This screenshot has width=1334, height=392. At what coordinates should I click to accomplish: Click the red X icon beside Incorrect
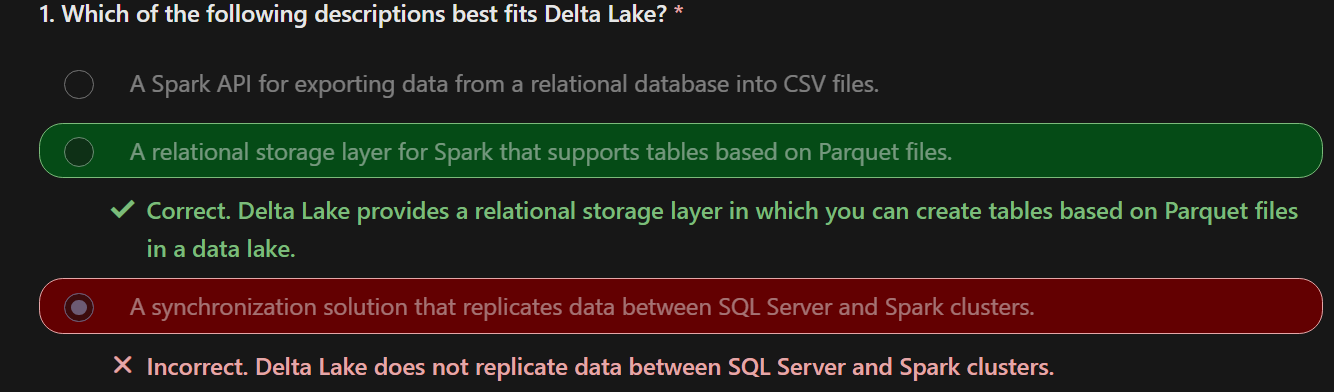tap(123, 366)
